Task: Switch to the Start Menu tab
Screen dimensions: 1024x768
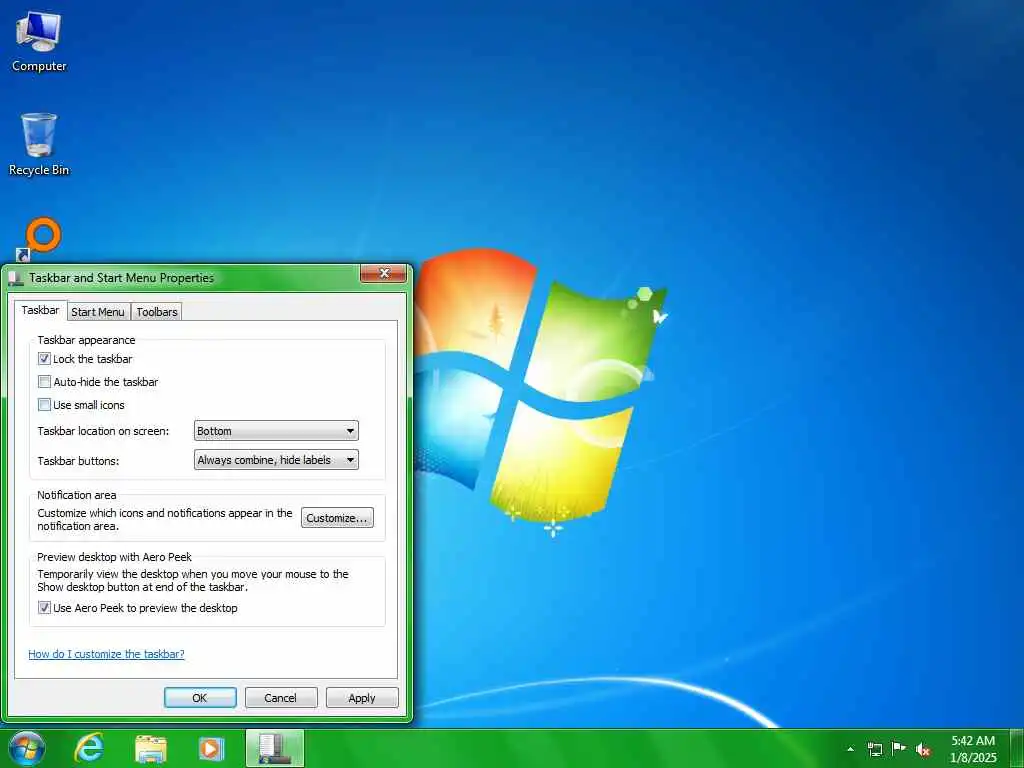Action: (98, 312)
